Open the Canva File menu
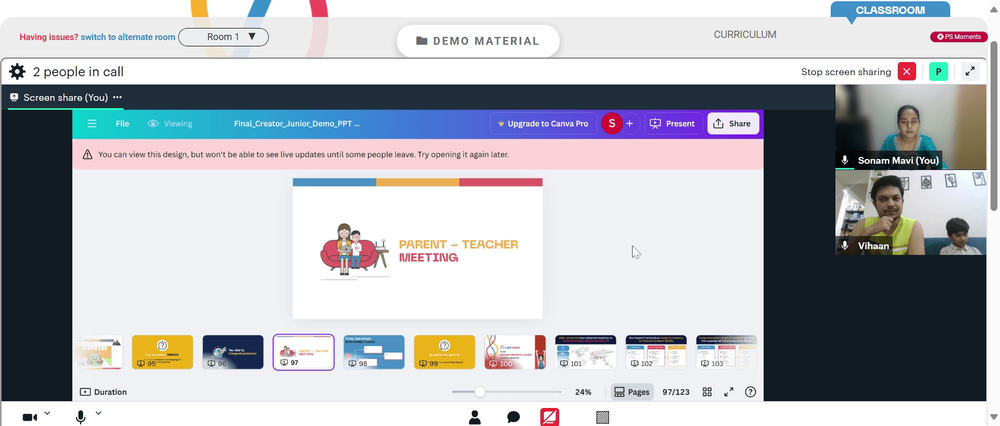The image size is (1000, 426). click(x=122, y=124)
